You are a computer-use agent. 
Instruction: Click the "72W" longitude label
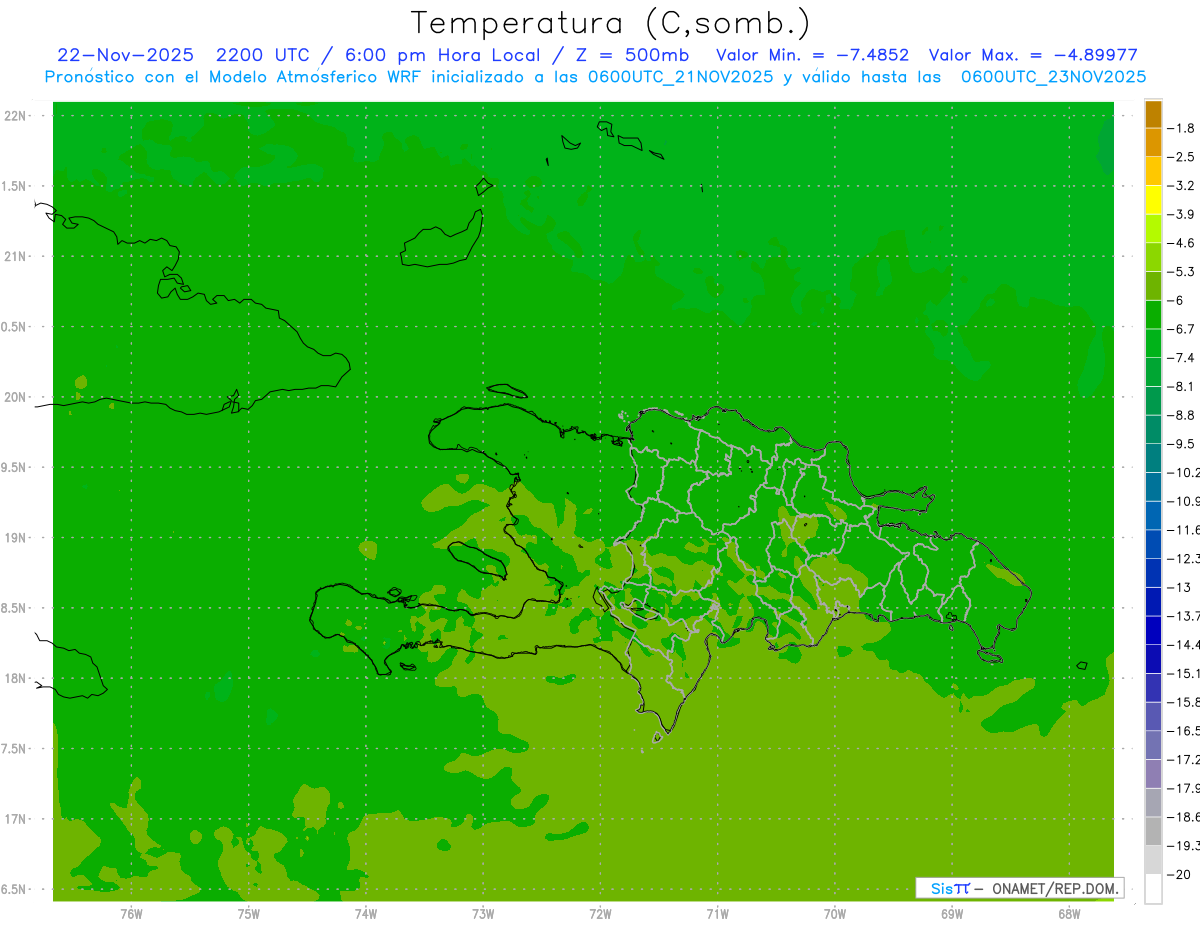(600, 913)
